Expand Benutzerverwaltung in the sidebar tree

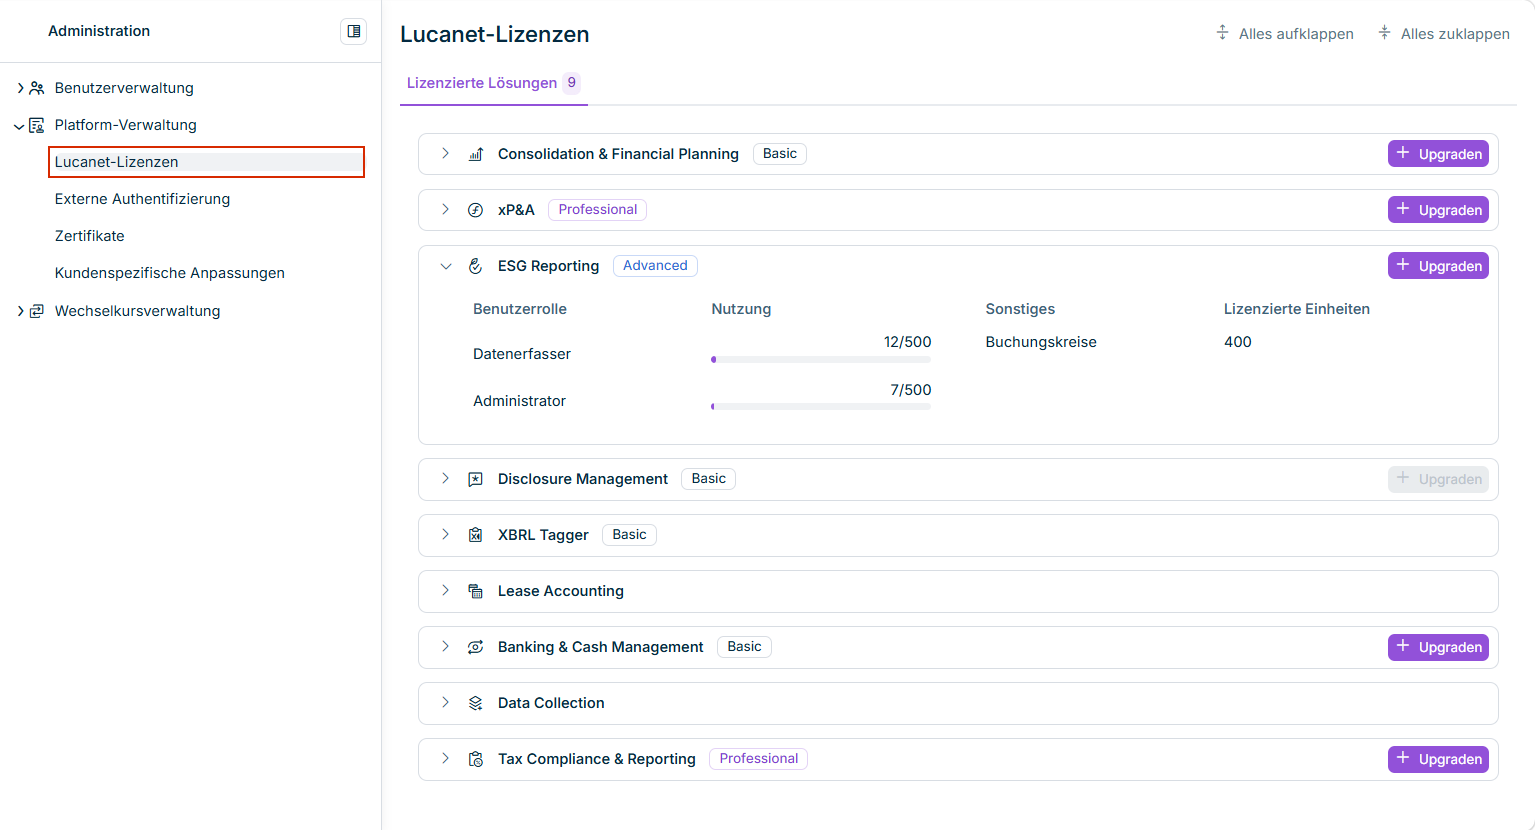(20, 88)
